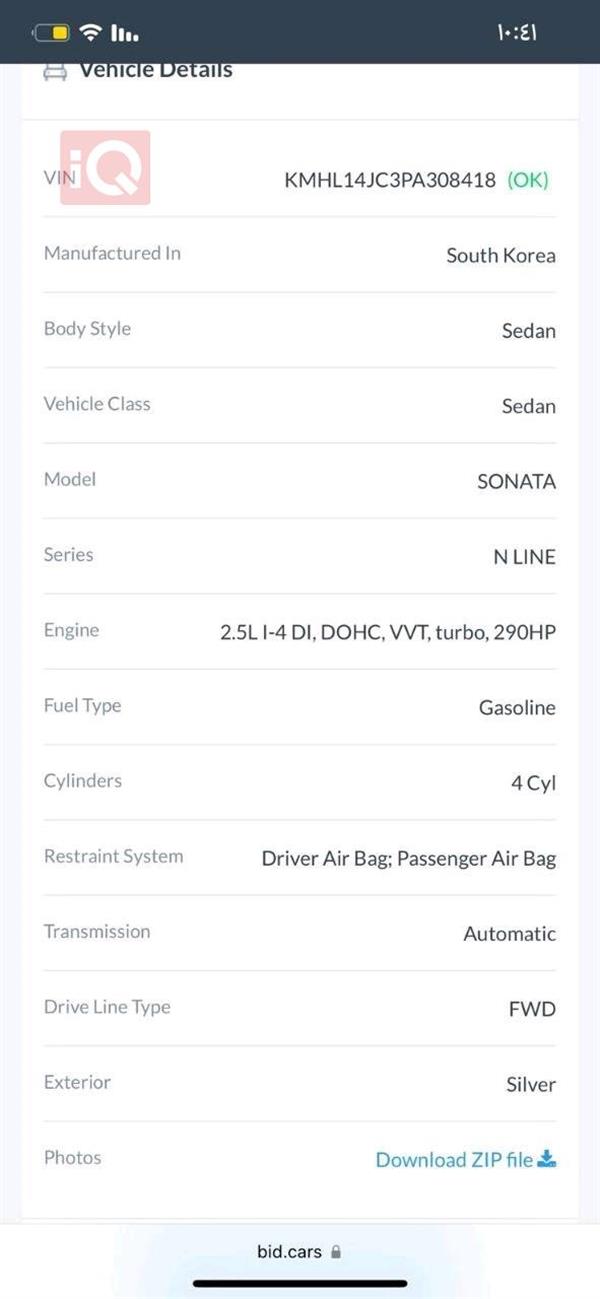The image size is (600, 1299).
Task: Click the SONATA model value
Action: point(516,481)
